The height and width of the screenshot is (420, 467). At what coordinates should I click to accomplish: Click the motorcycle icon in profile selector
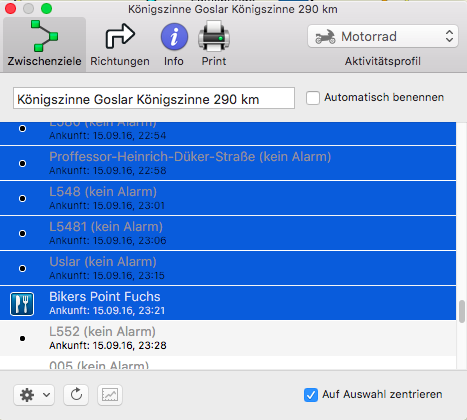pyautogui.click(x=325, y=37)
